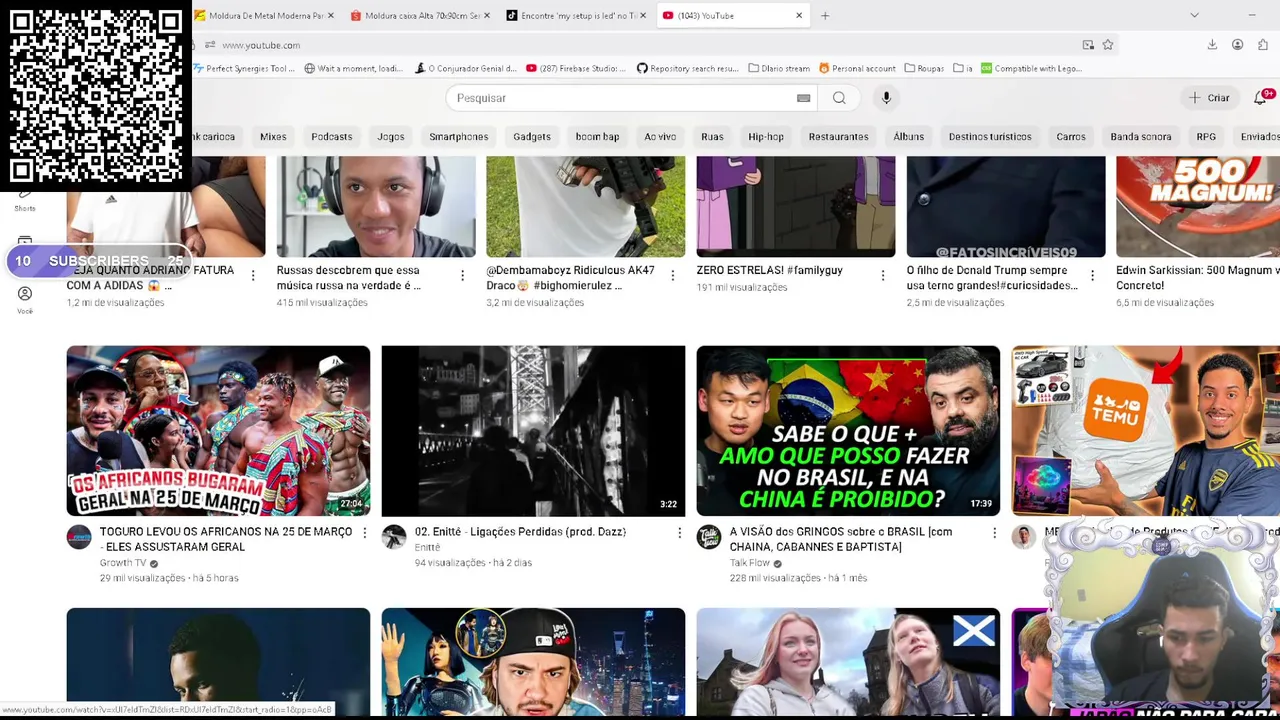Open more options for A VISÃO dos GRINGOS video
The height and width of the screenshot is (720, 1280).
coord(994,533)
